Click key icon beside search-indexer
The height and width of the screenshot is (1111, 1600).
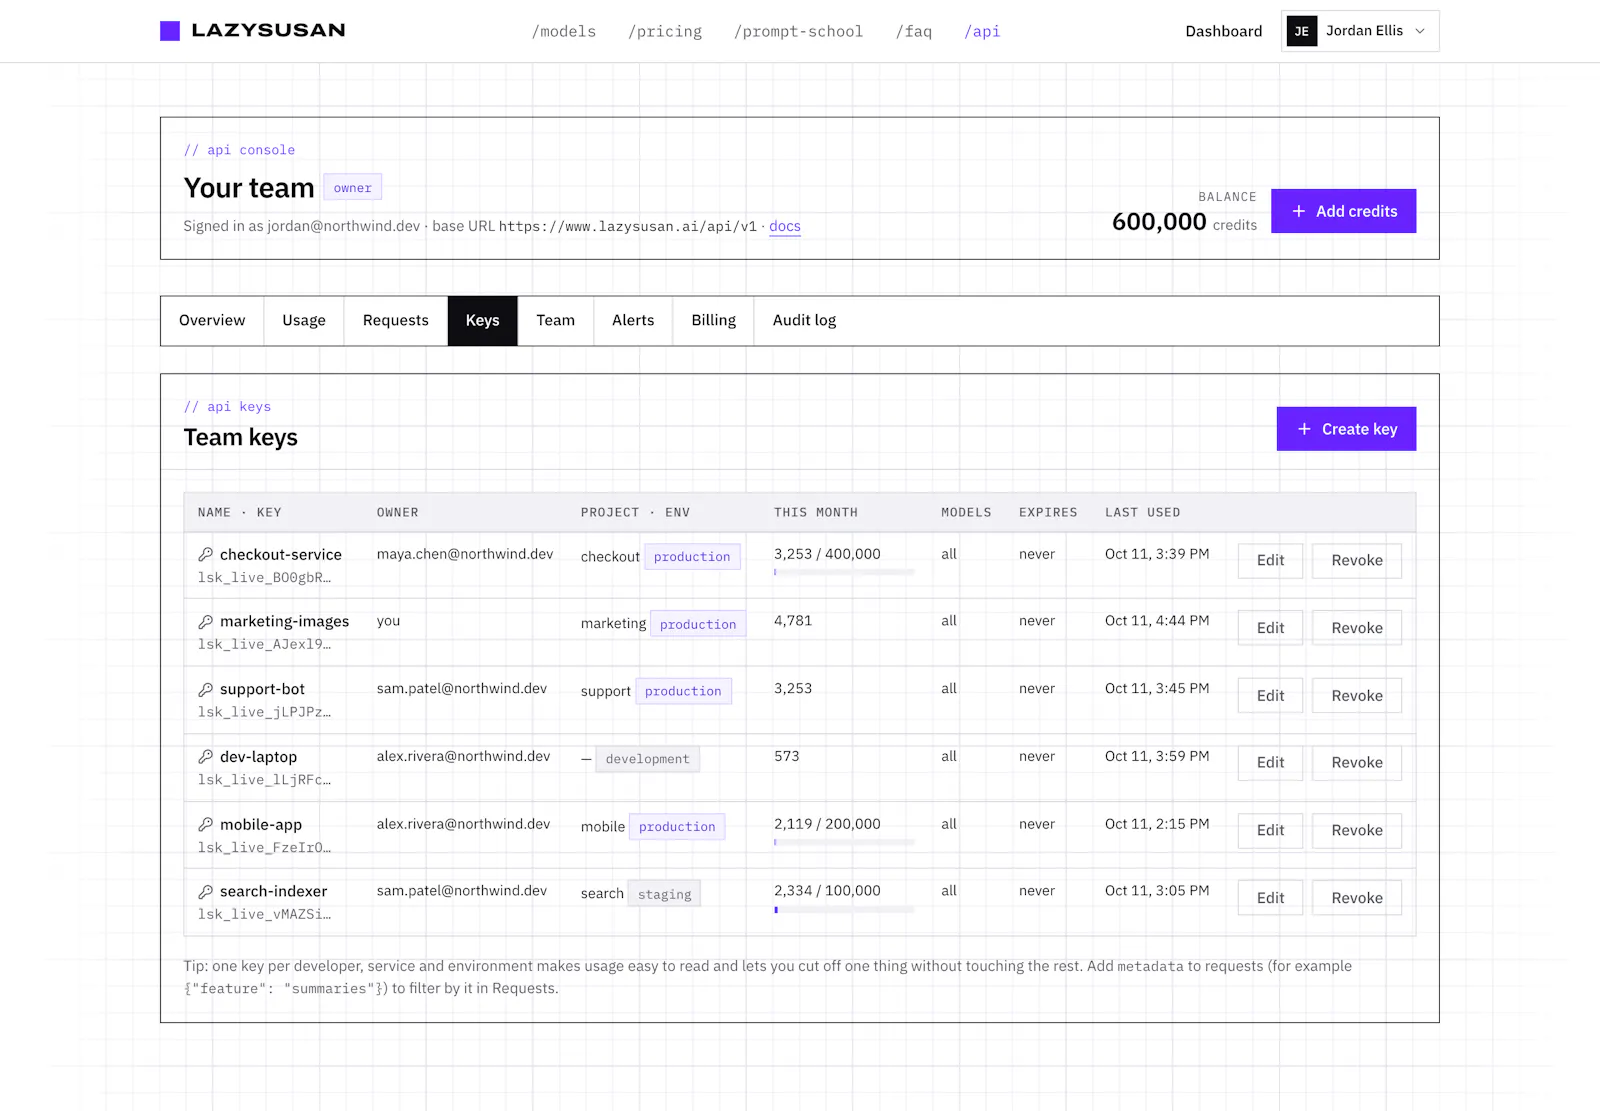coord(205,891)
